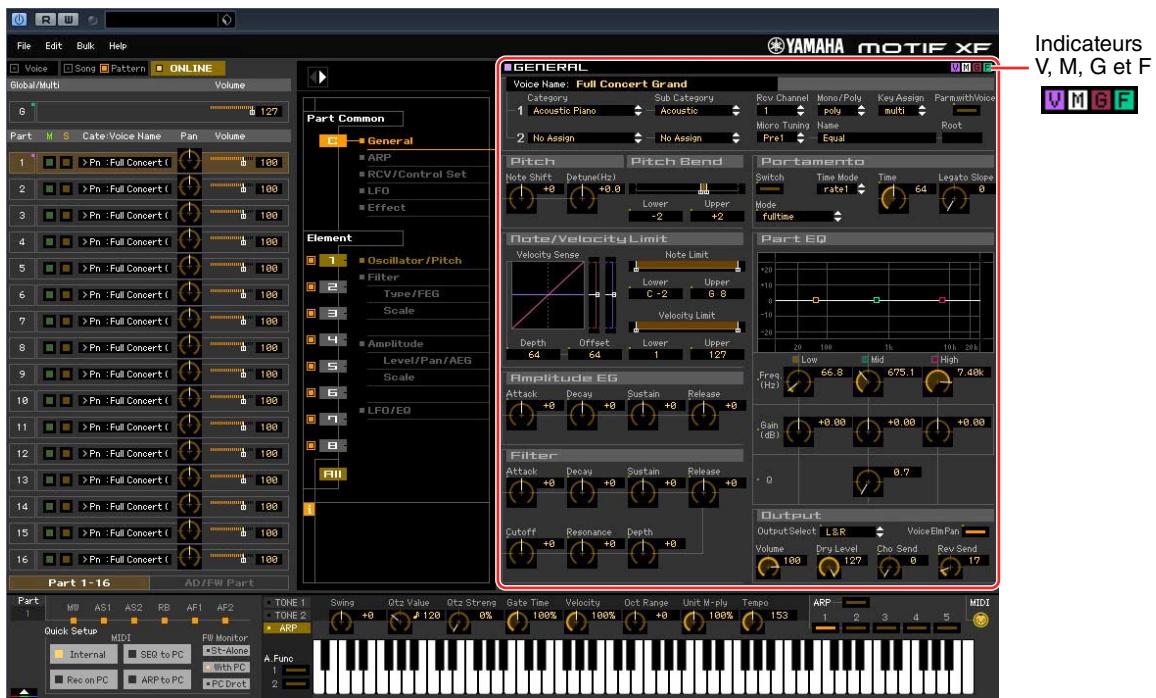Viewport: 1156px width, 698px height.
Task: Click the Output Volume knob
Action: click(x=768, y=567)
